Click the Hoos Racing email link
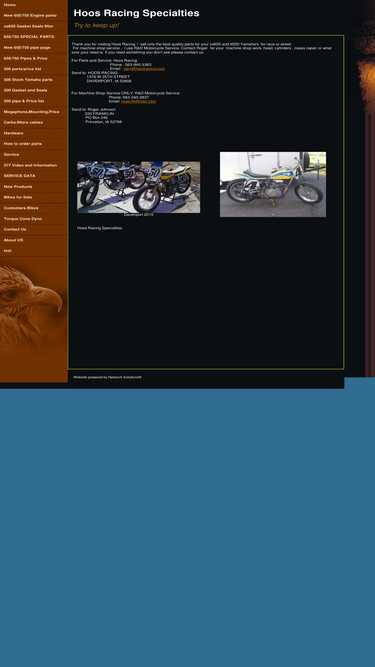375x667 pixels. click(144, 68)
